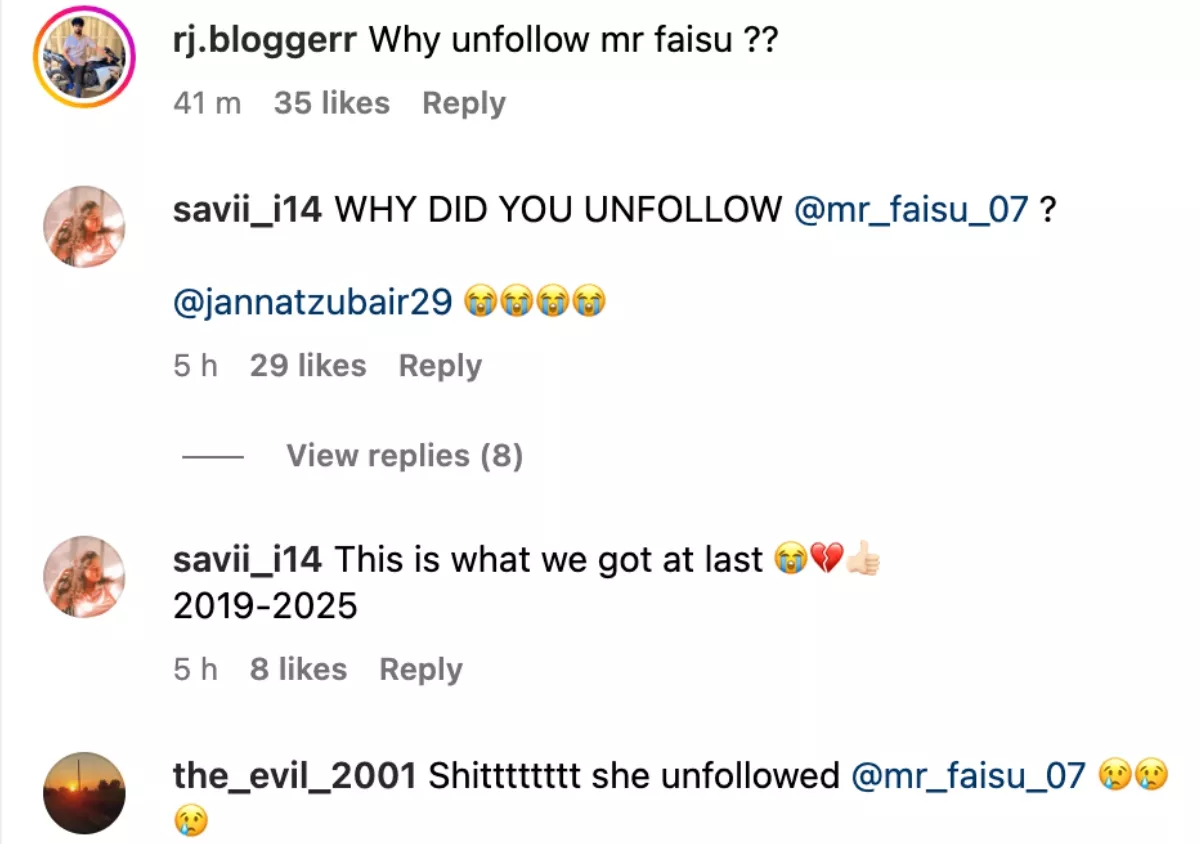The image size is (1200, 844).
Task: Open the_evil_2001's sunset profile picture
Action: [84, 793]
